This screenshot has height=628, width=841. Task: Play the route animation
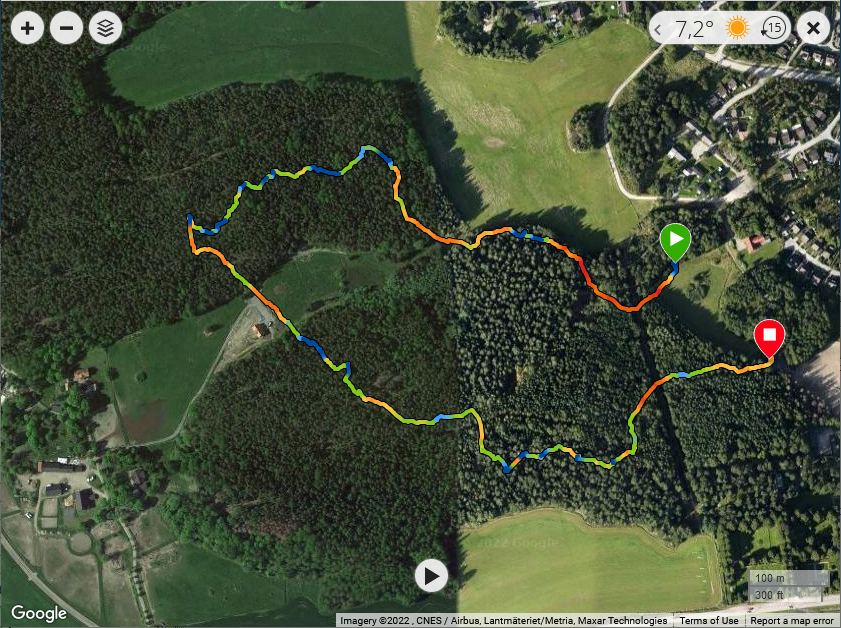click(x=431, y=576)
